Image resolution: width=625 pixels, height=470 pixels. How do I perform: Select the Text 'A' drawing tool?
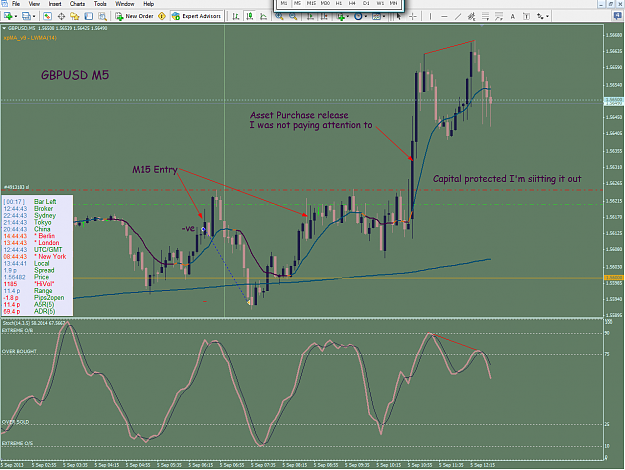click(x=513, y=16)
